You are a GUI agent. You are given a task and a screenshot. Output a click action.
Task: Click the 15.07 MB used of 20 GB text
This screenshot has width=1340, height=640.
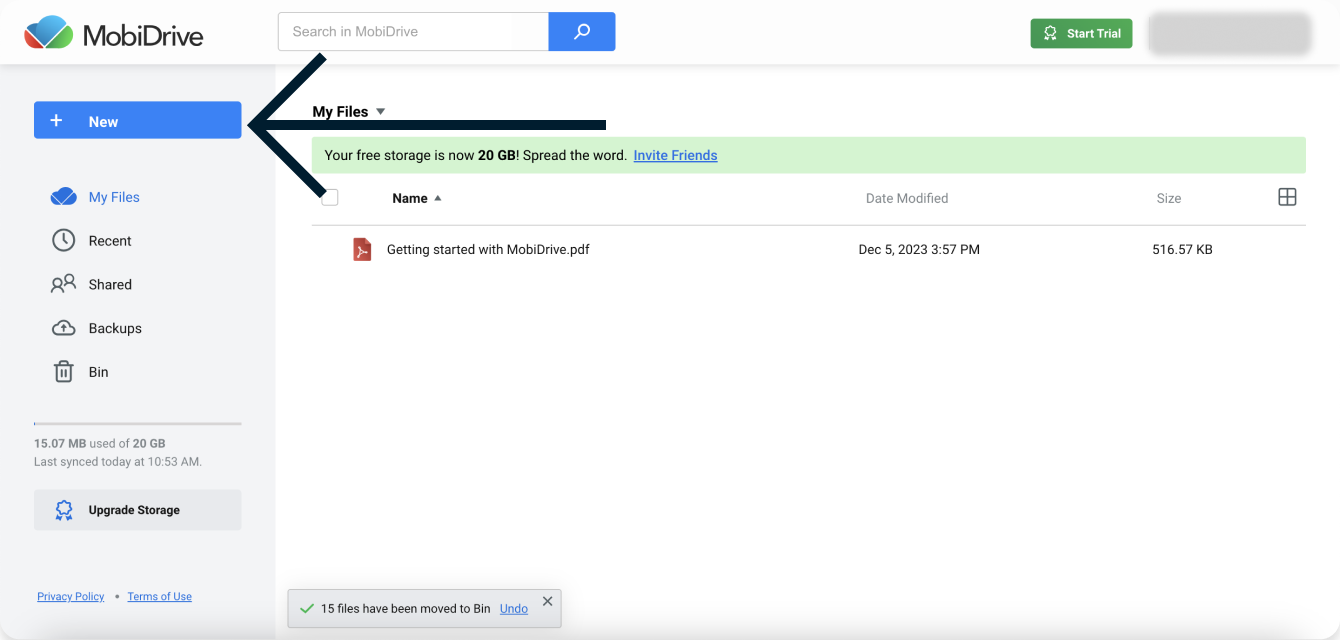pyautogui.click(x=100, y=443)
